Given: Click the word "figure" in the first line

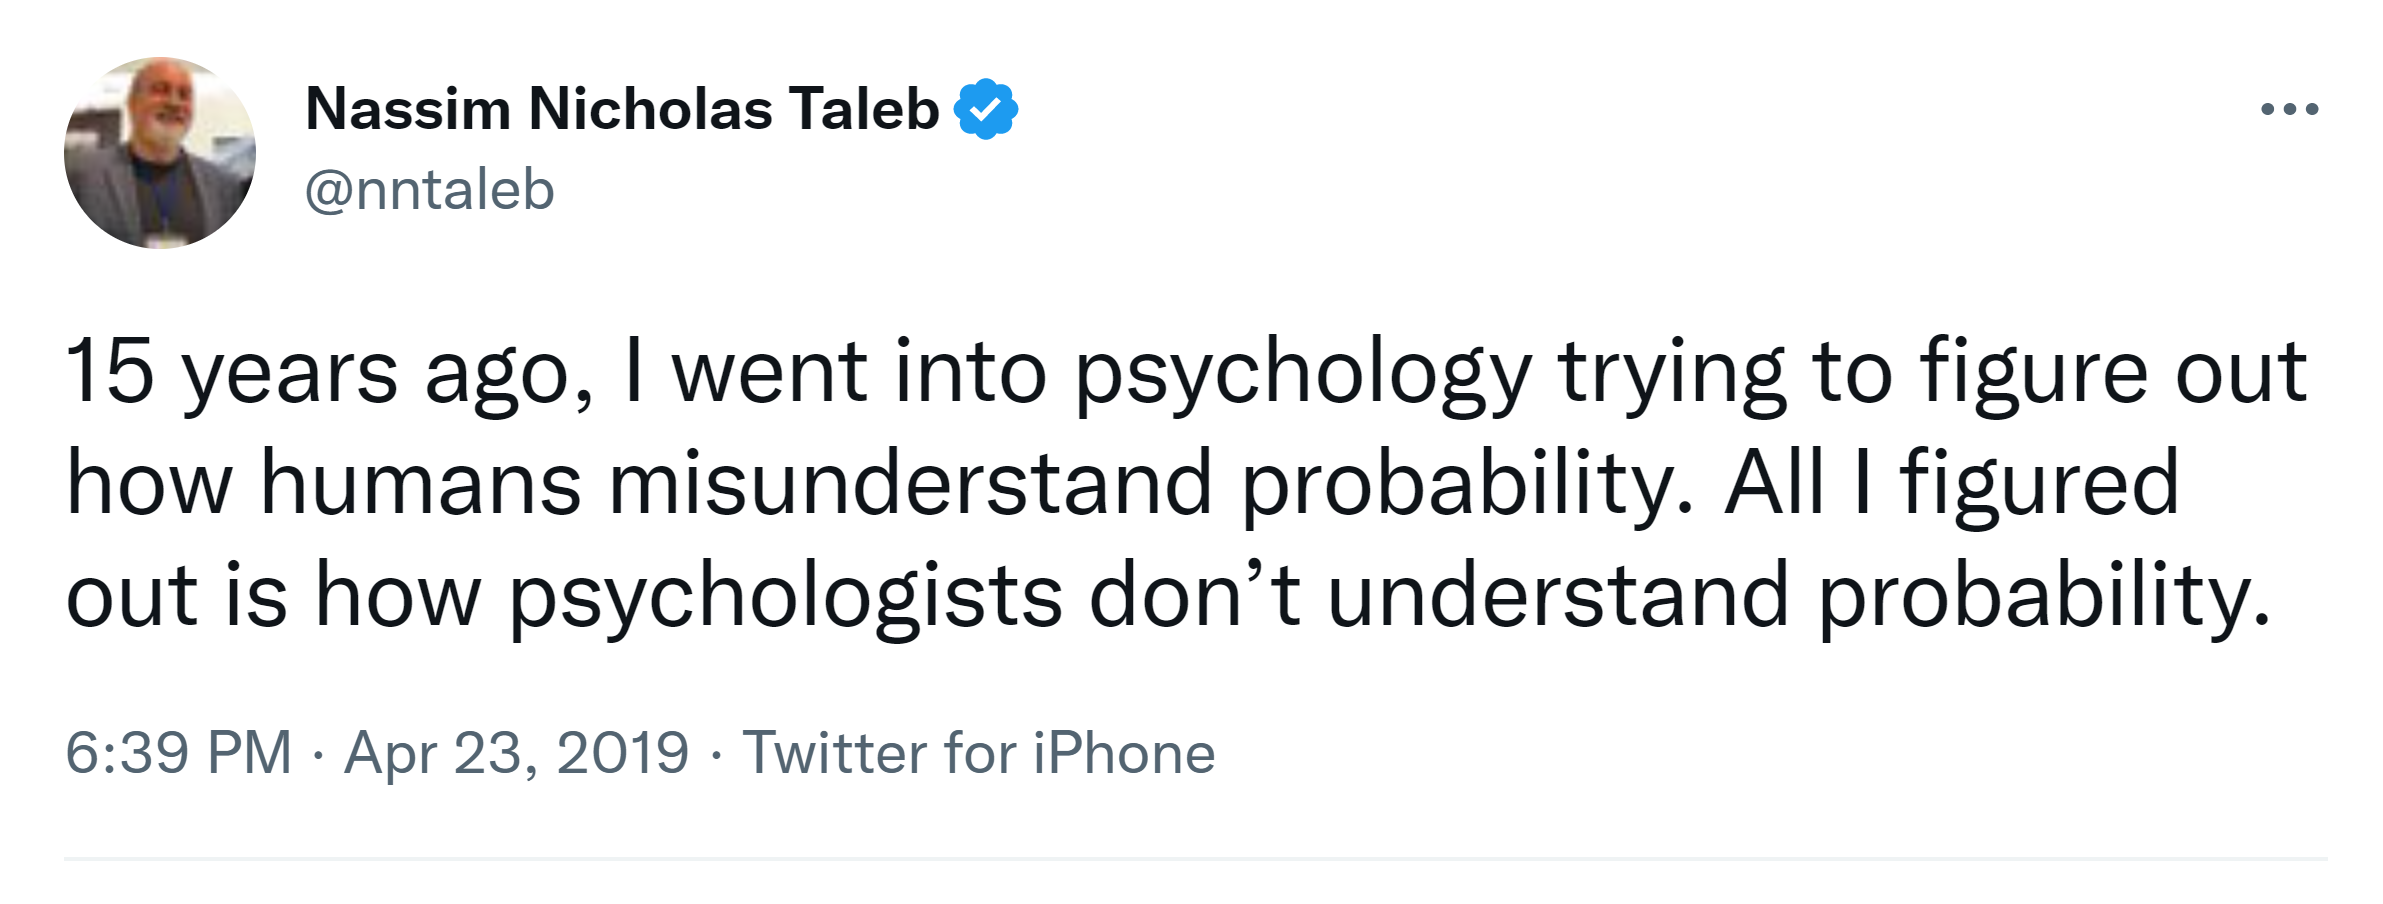Looking at the screenshot, I should [2033, 374].
